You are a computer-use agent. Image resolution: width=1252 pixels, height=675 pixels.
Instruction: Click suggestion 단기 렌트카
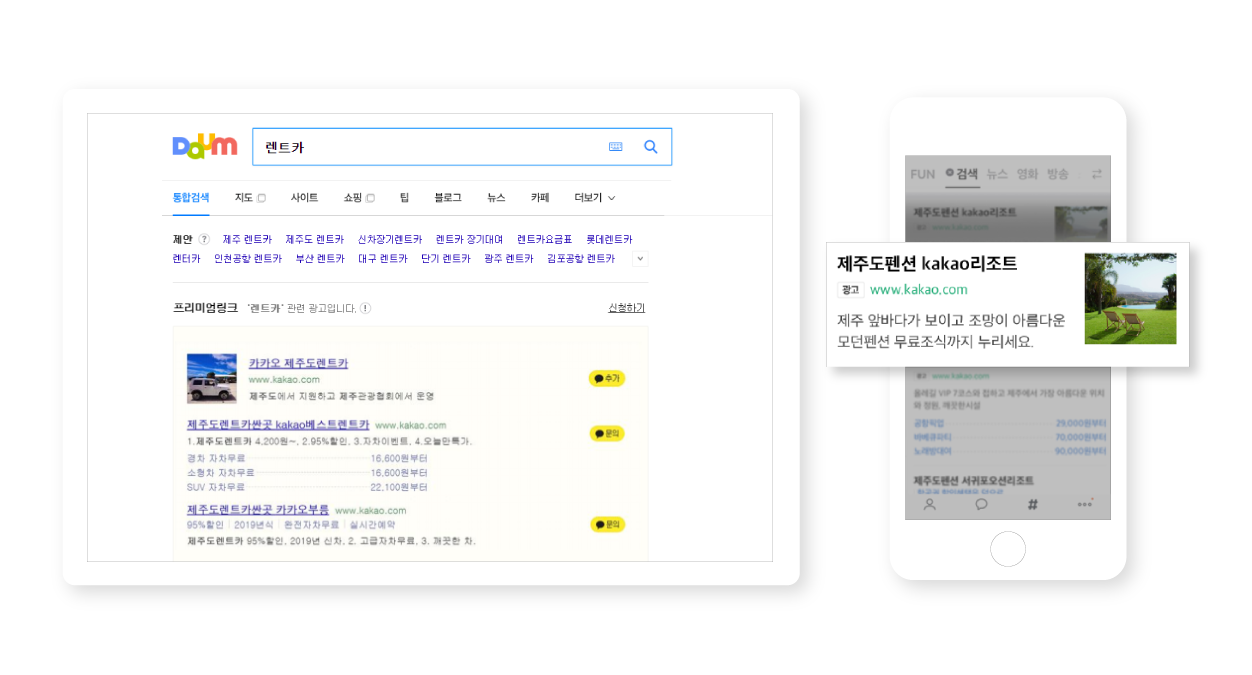pos(446,259)
